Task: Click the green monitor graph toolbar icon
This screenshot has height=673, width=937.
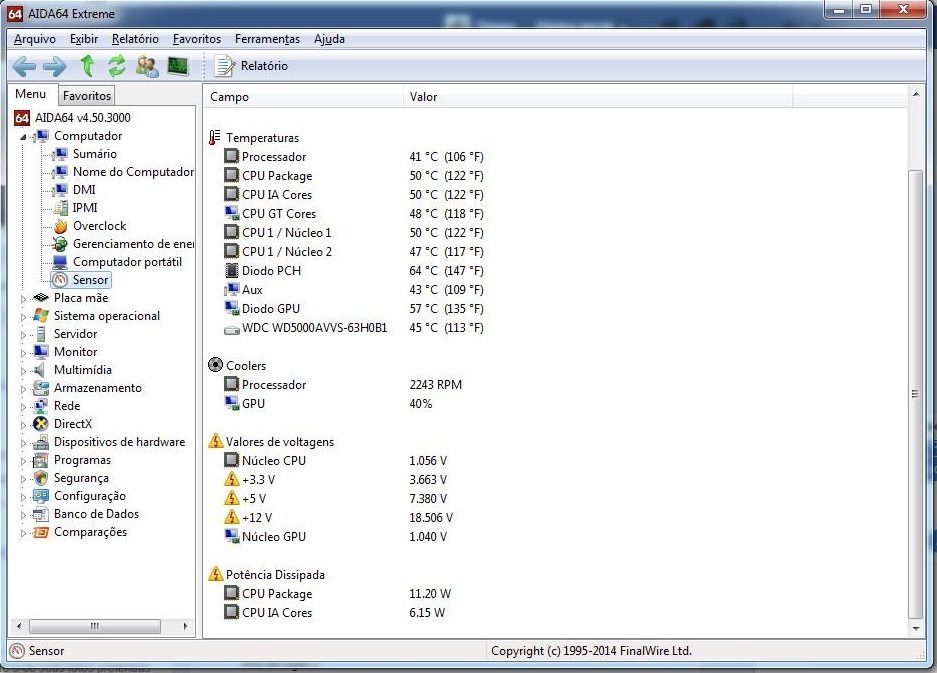Action: click(x=177, y=66)
